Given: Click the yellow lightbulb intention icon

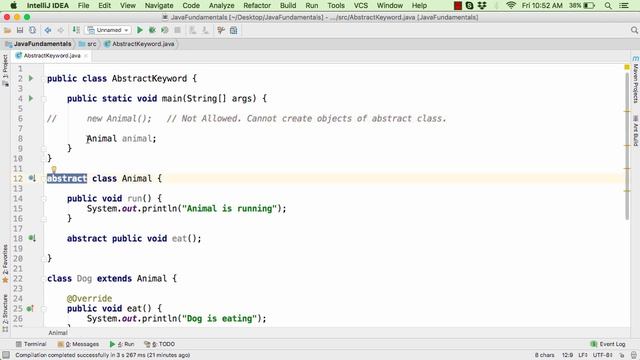Looking at the screenshot, I should 53,169.
